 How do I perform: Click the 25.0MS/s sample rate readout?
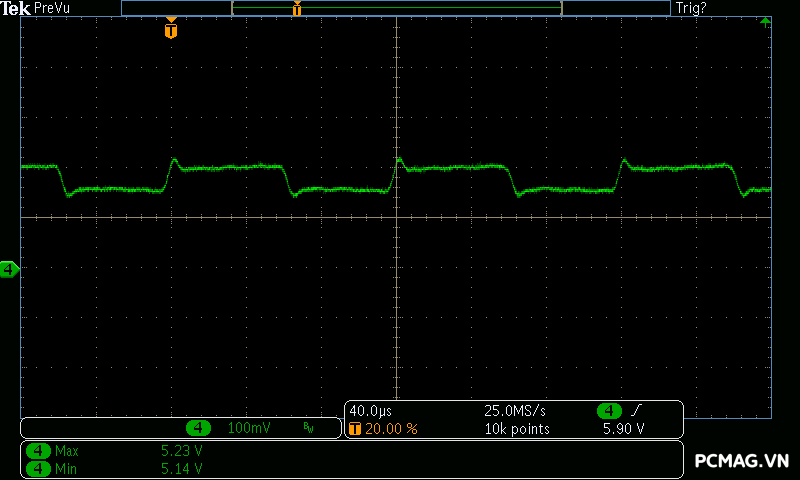(x=514, y=411)
